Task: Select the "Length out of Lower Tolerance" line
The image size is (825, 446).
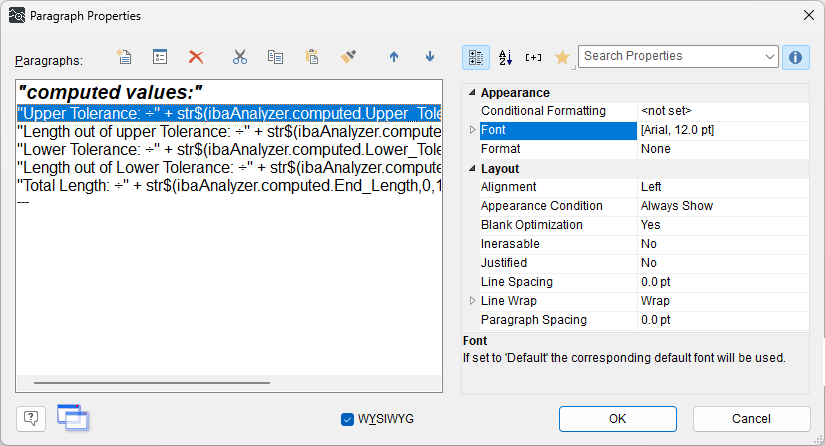Action: pos(229,168)
